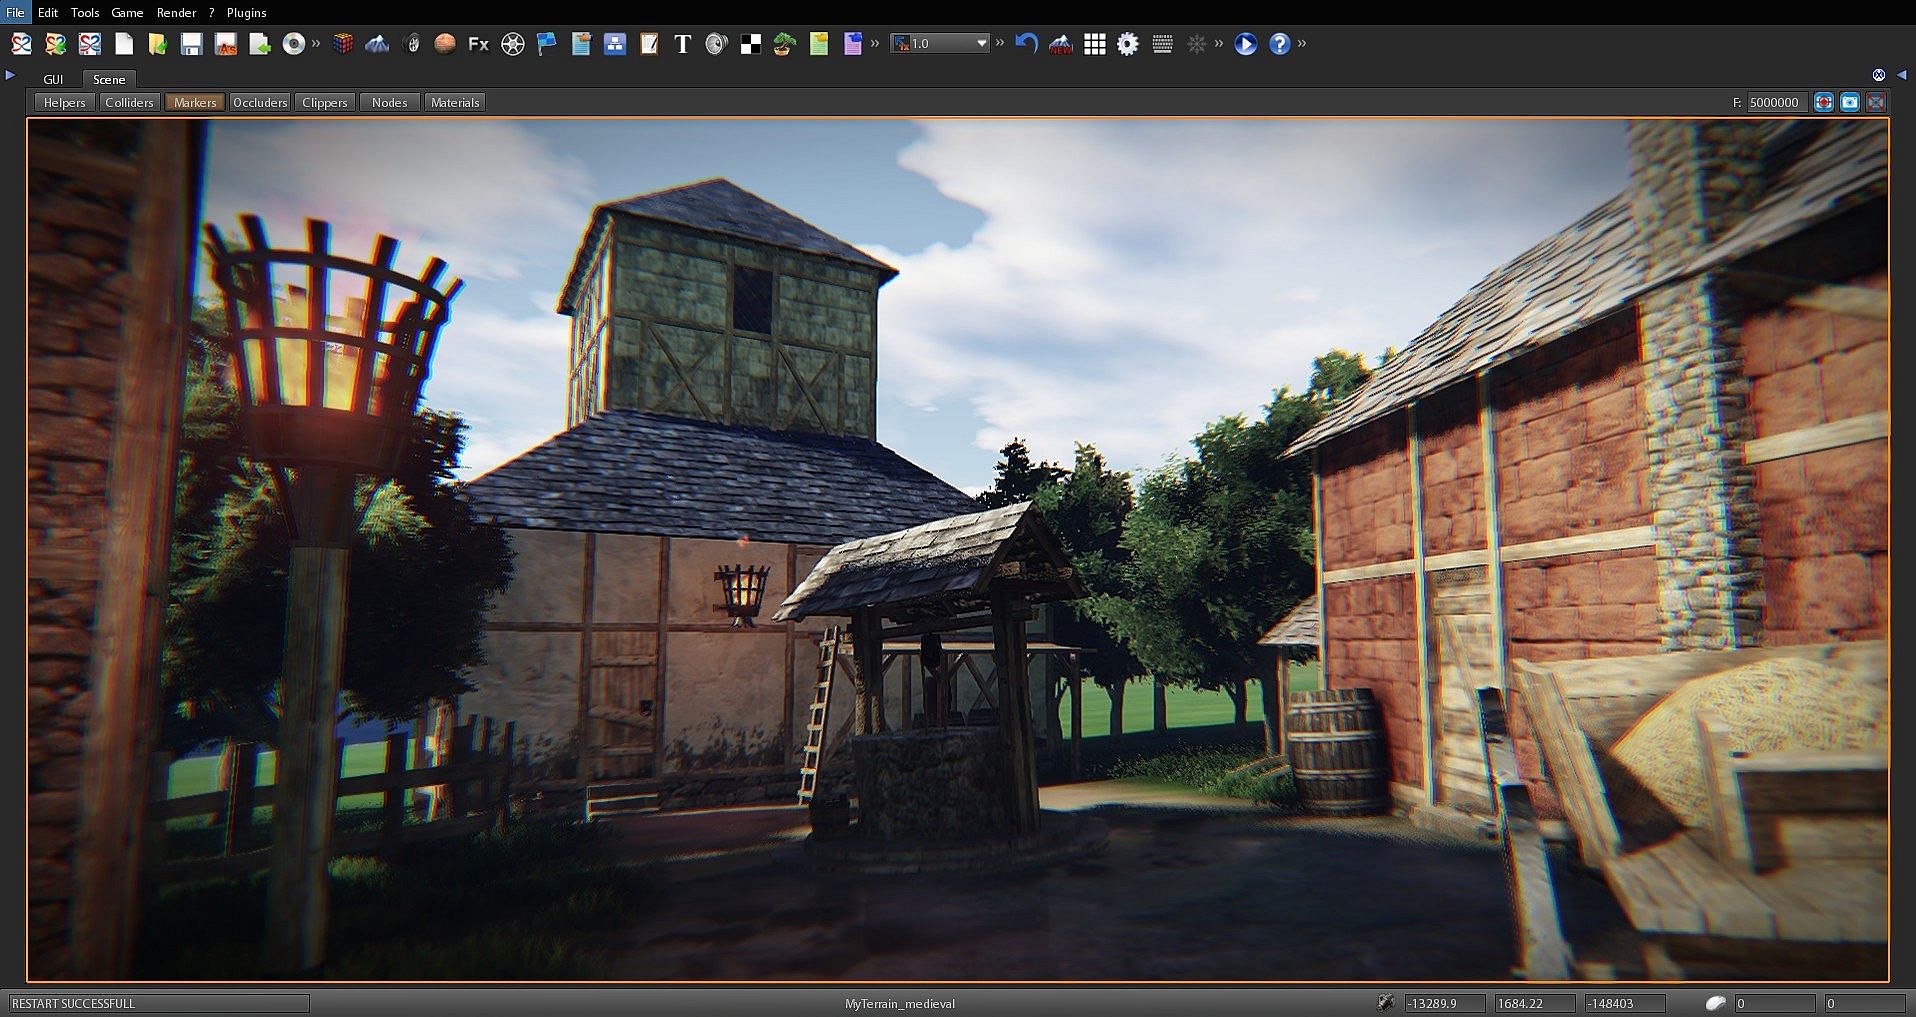
Task: Click the blue play button icon
Action: 1245,44
